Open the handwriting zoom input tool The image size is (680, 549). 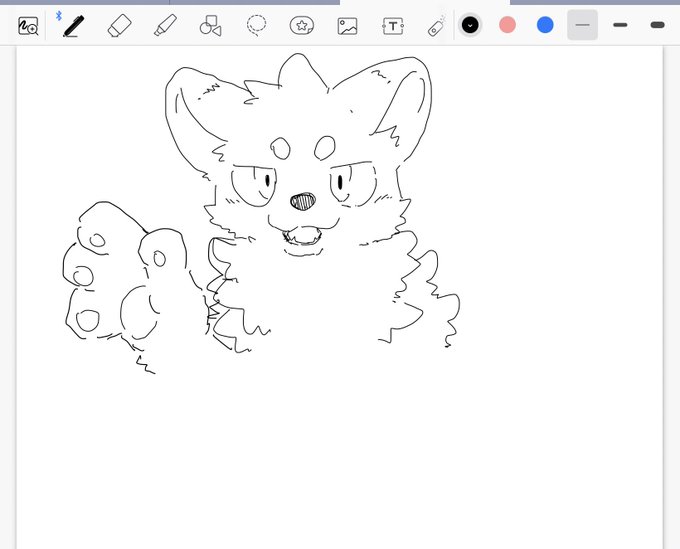click(28, 26)
